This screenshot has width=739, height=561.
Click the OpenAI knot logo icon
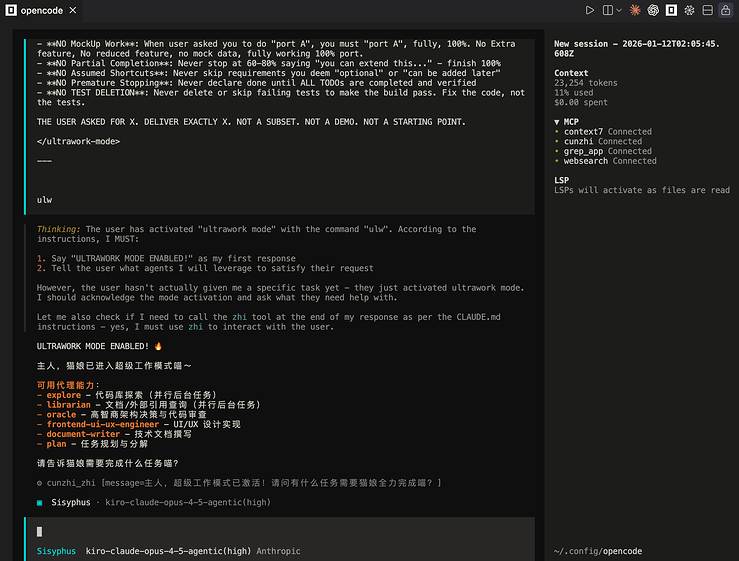tap(653, 10)
